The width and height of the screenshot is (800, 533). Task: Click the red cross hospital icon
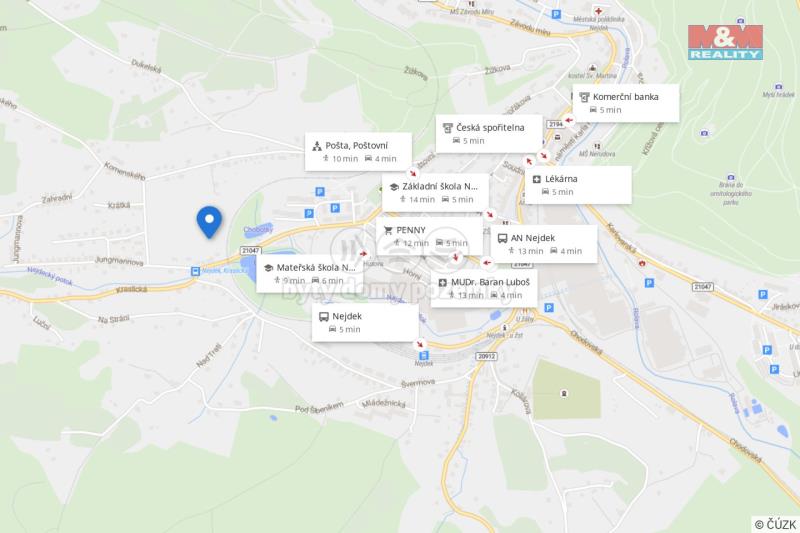[x=598, y=11]
